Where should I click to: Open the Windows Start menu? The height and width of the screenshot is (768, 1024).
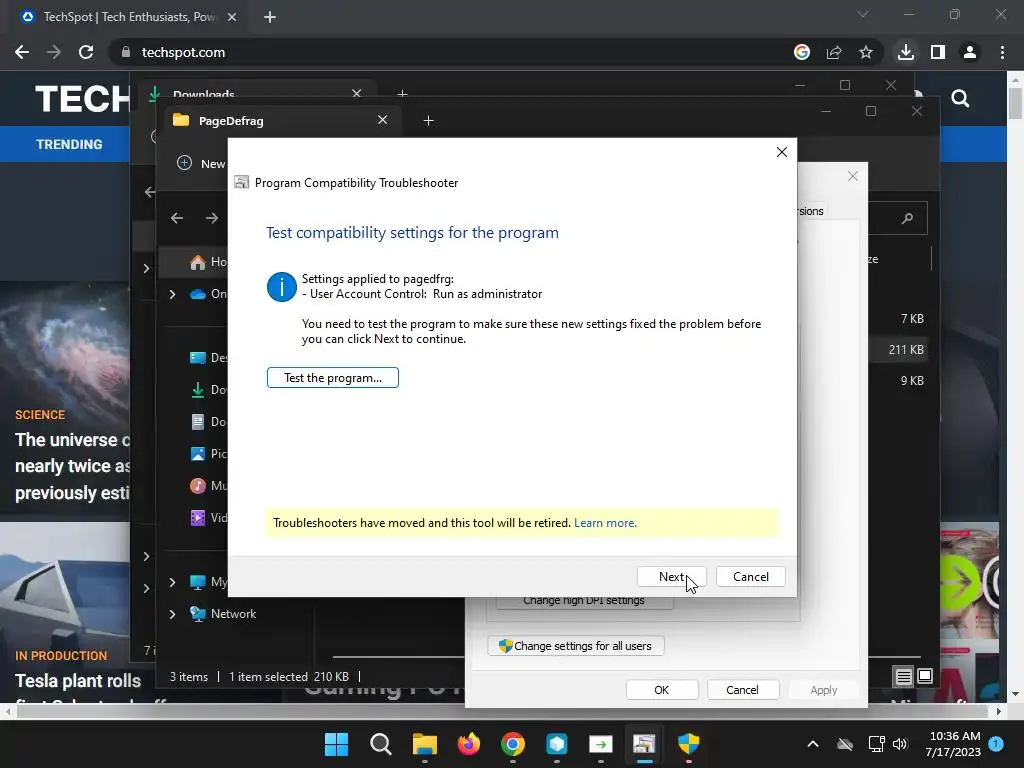click(x=336, y=744)
